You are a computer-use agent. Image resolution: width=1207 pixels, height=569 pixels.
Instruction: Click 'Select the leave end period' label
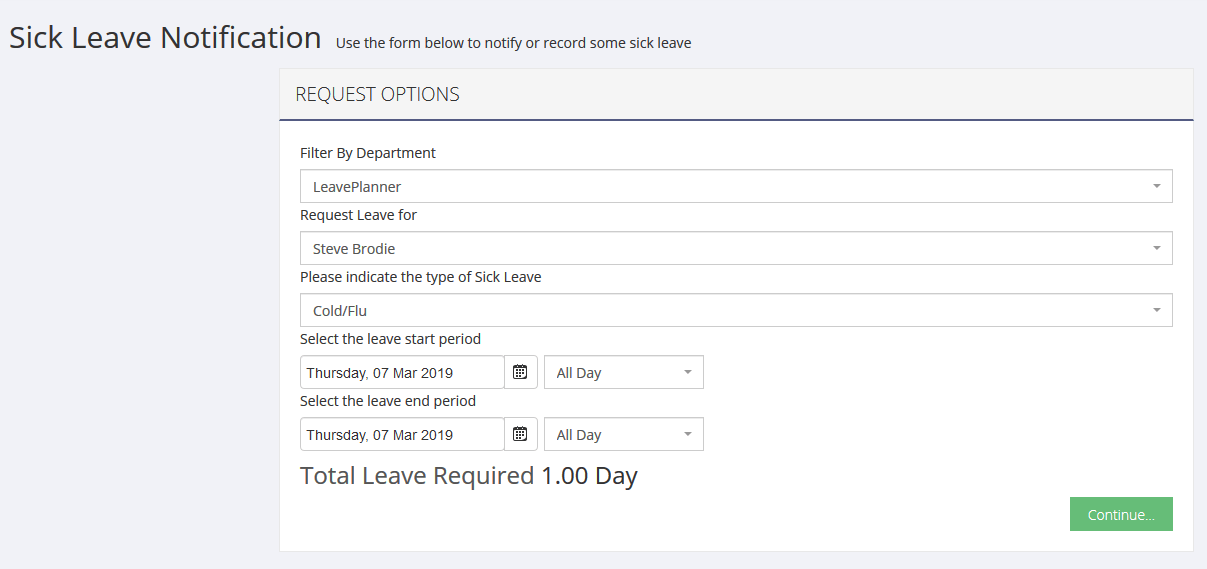point(388,401)
